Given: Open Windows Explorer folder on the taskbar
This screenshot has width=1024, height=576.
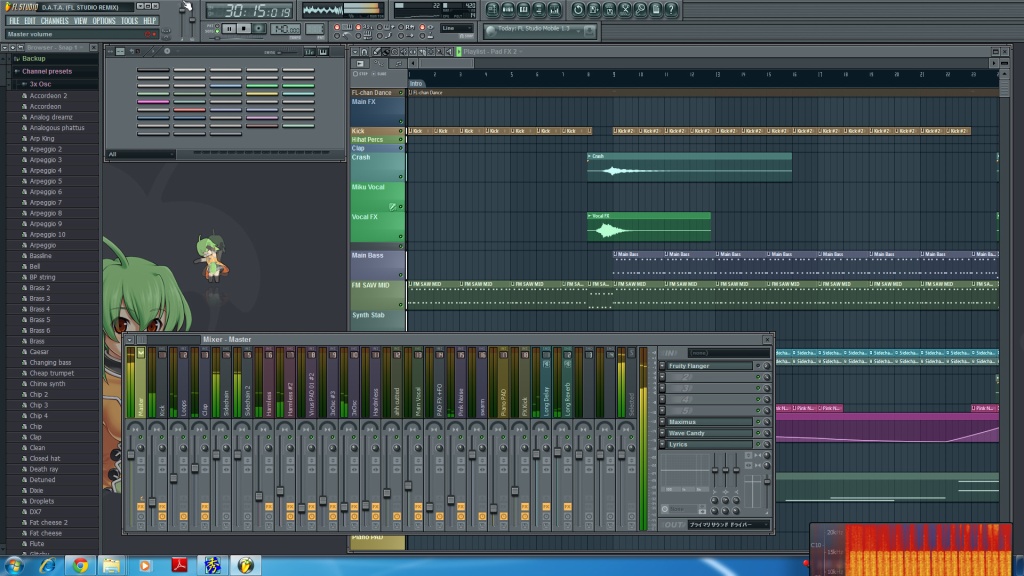Looking at the screenshot, I should [112, 566].
